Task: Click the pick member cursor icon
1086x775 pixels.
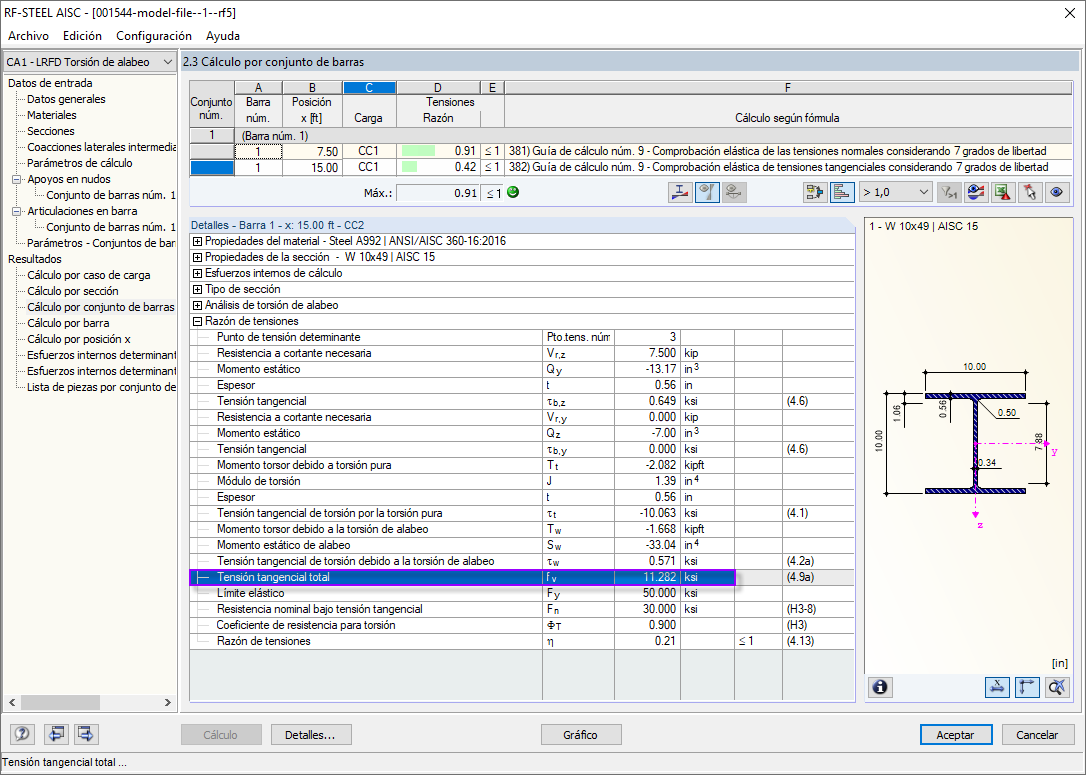Action: [1029, 192]
